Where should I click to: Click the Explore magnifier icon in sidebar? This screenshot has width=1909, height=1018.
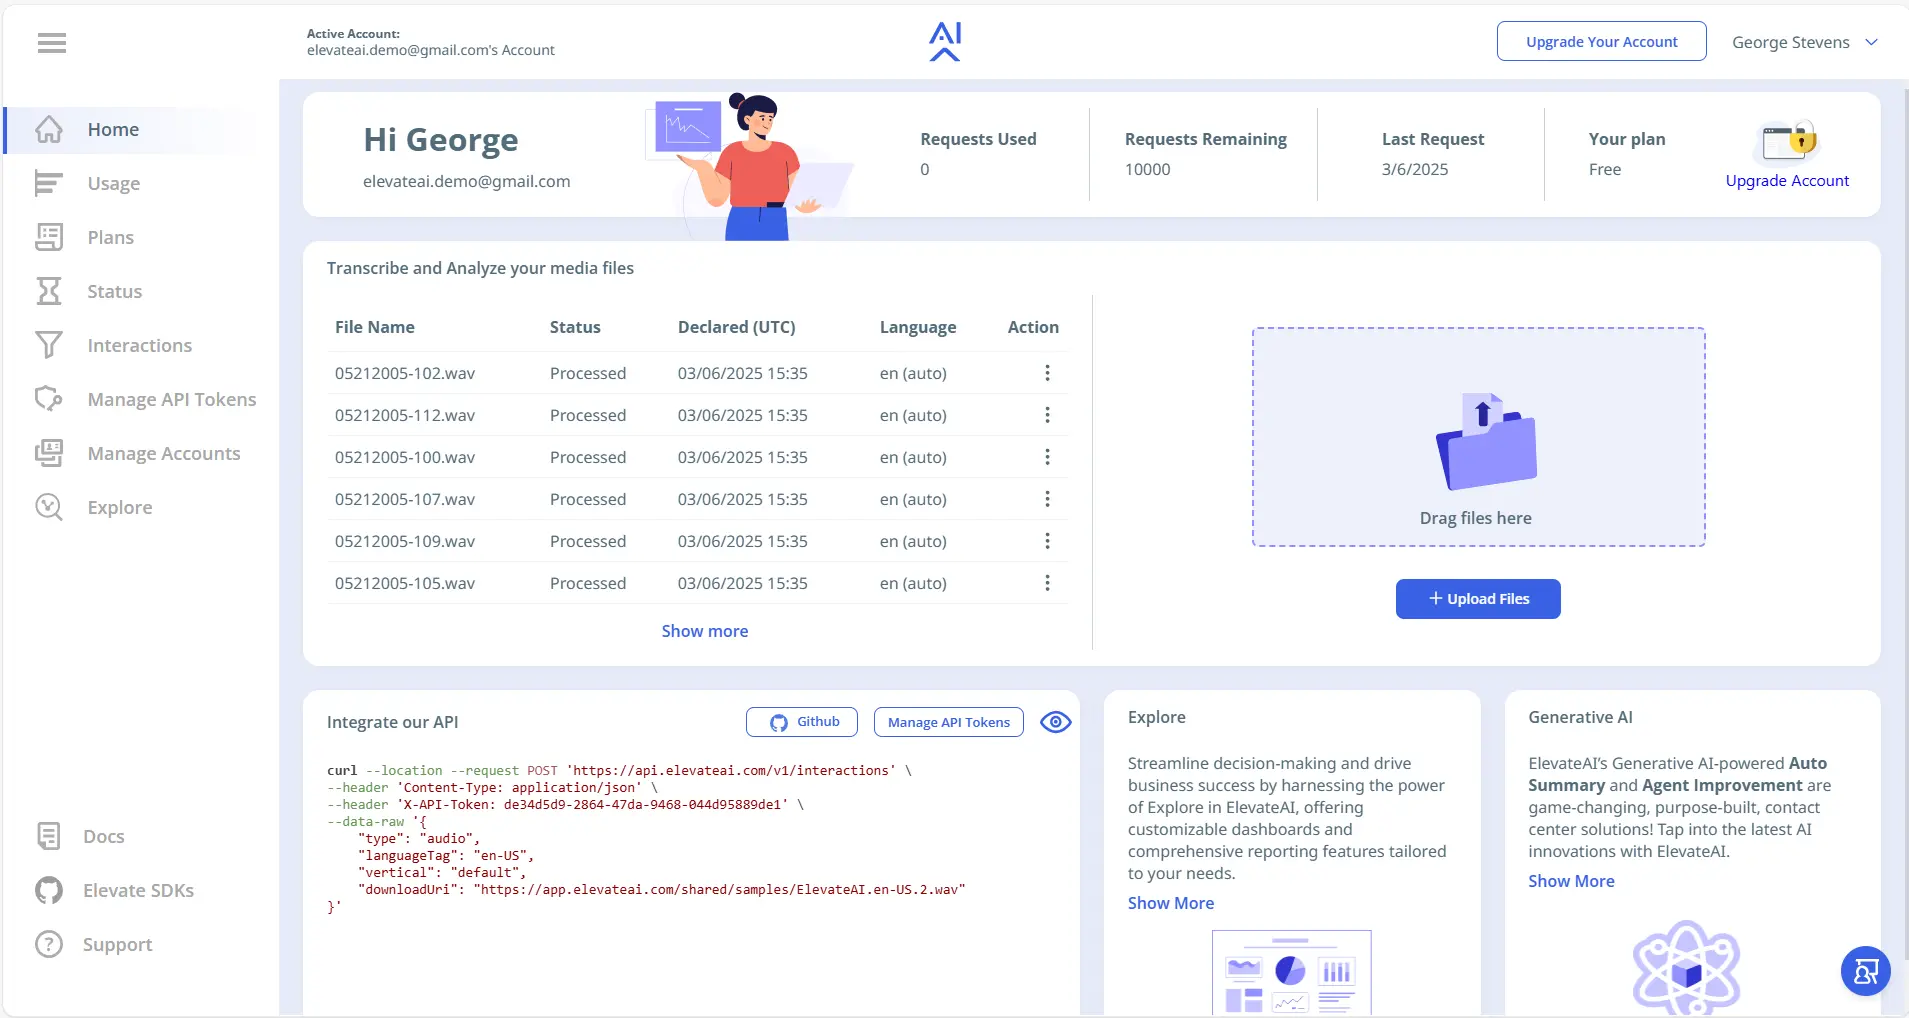tap(49, 507)
